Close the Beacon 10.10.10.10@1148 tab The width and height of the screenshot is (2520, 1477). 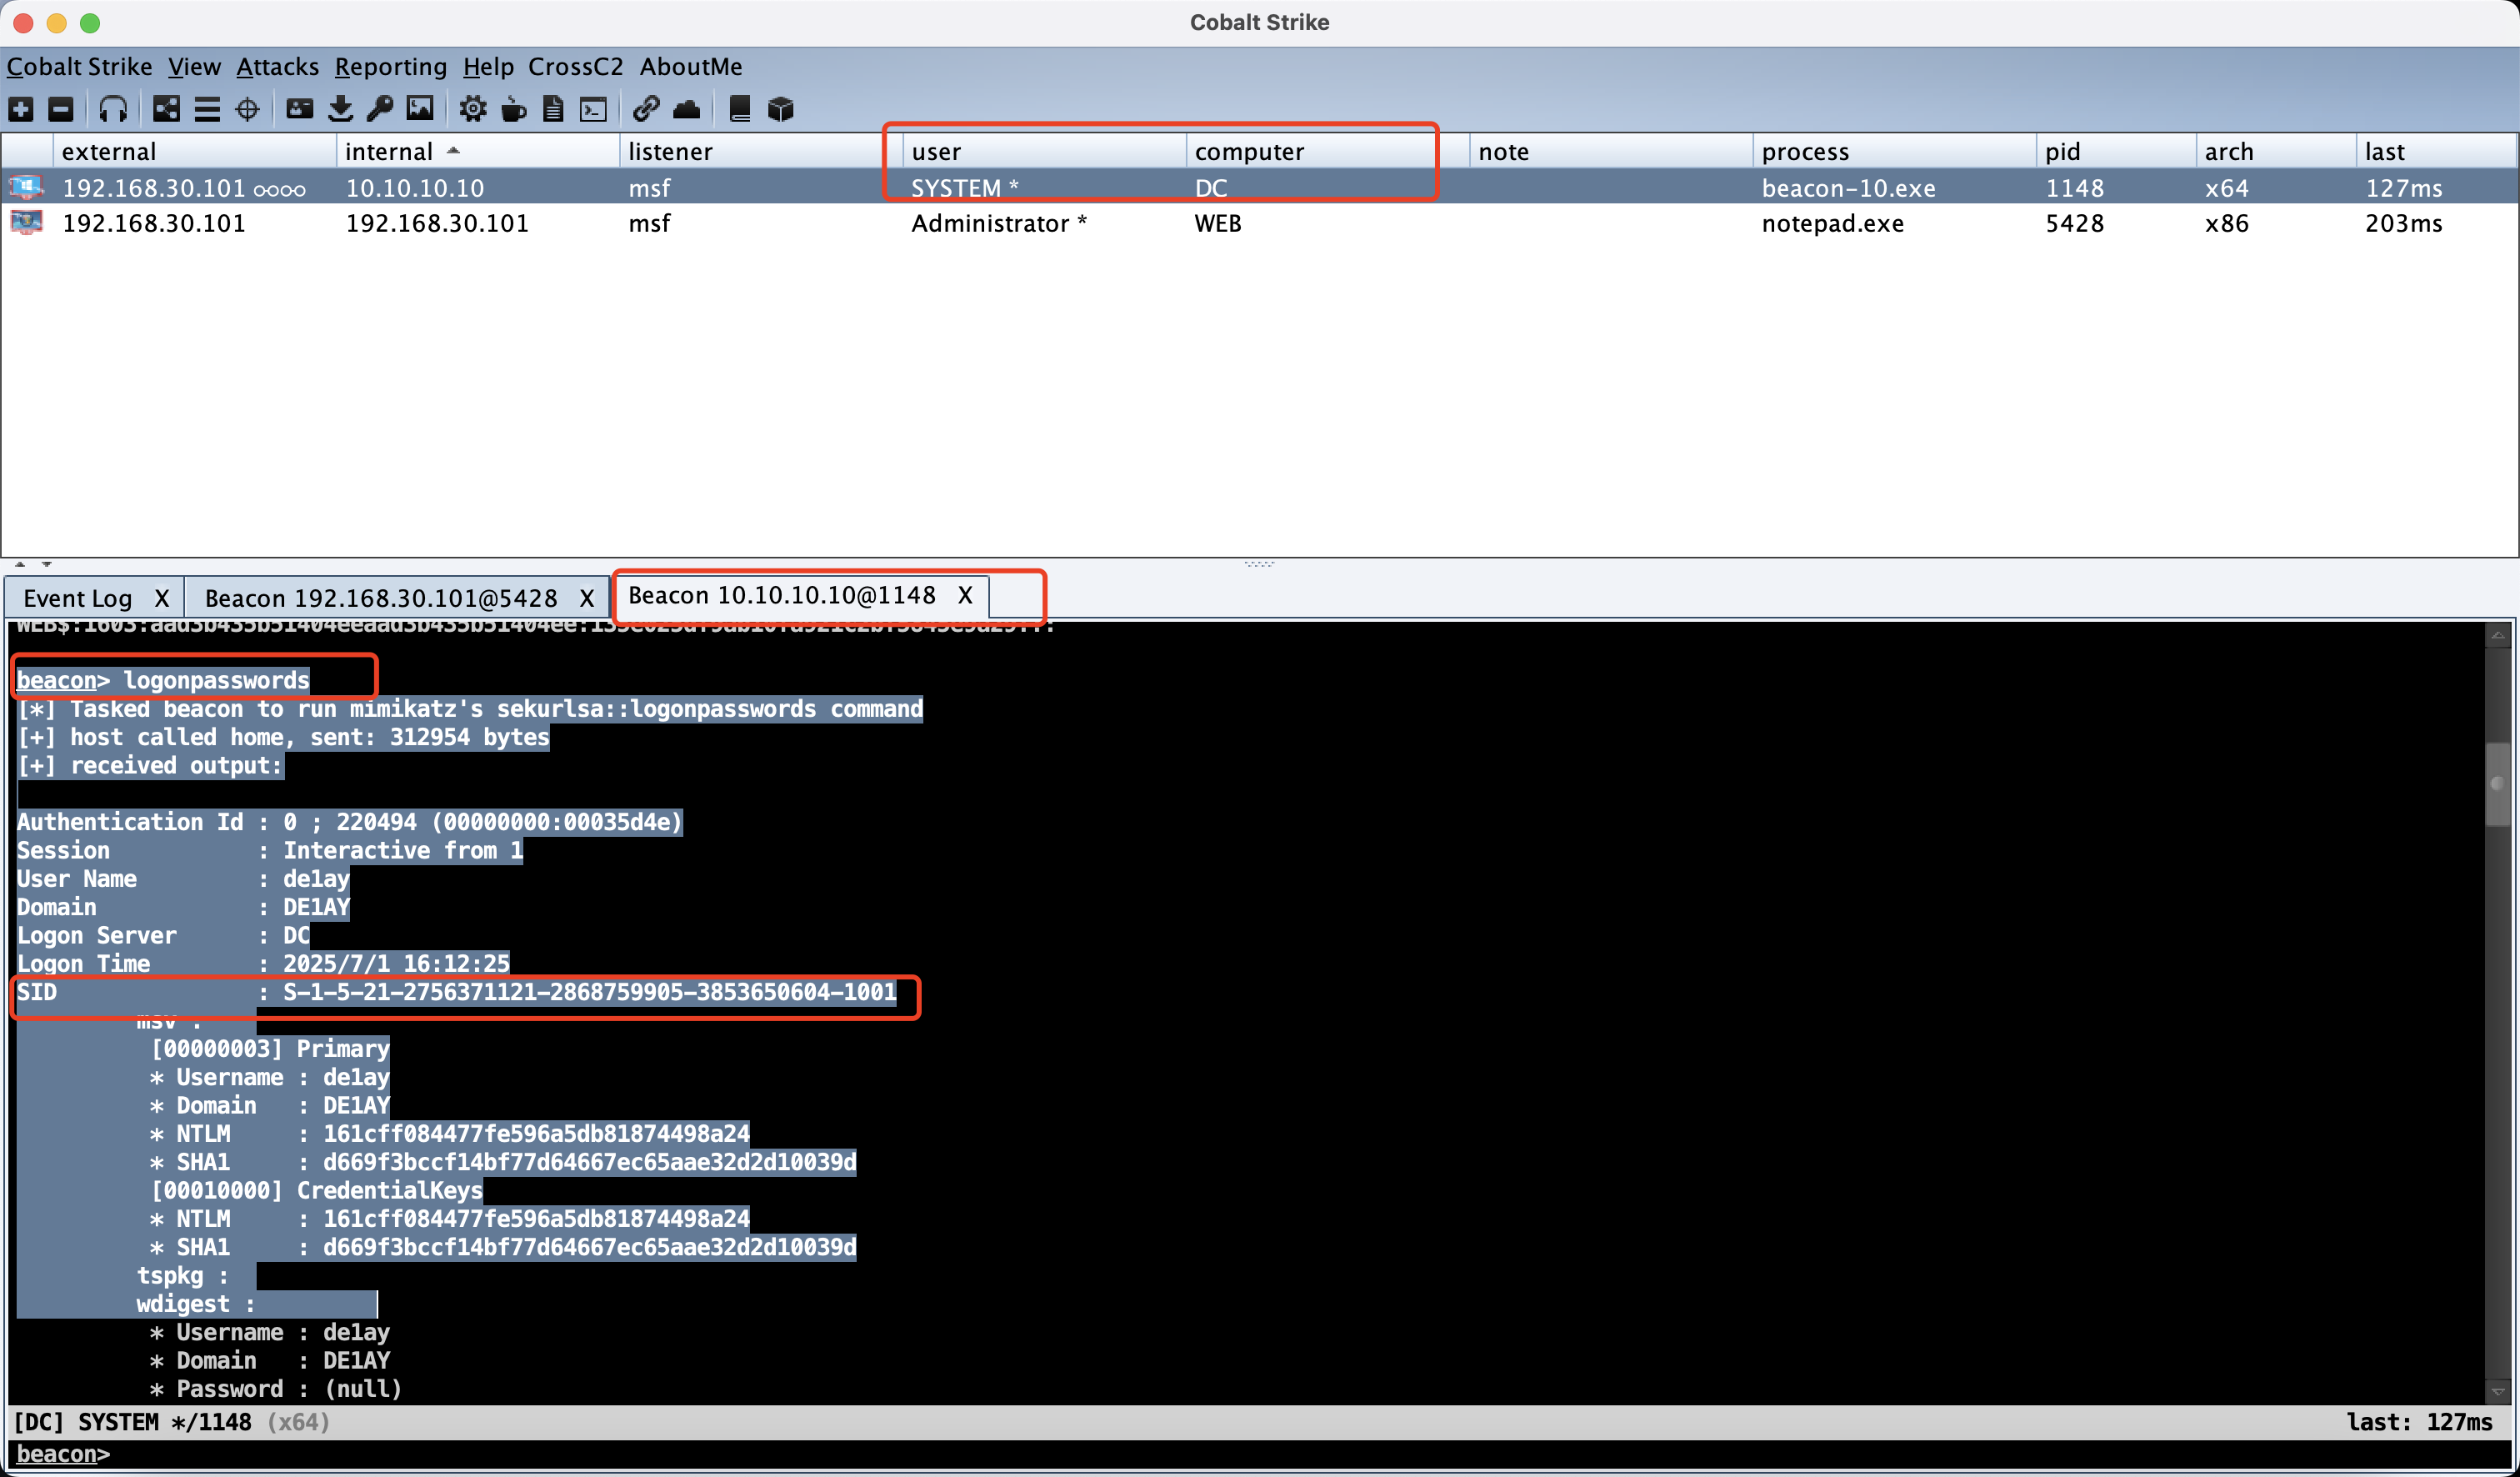pyautogui.click(x=965, y=595)
